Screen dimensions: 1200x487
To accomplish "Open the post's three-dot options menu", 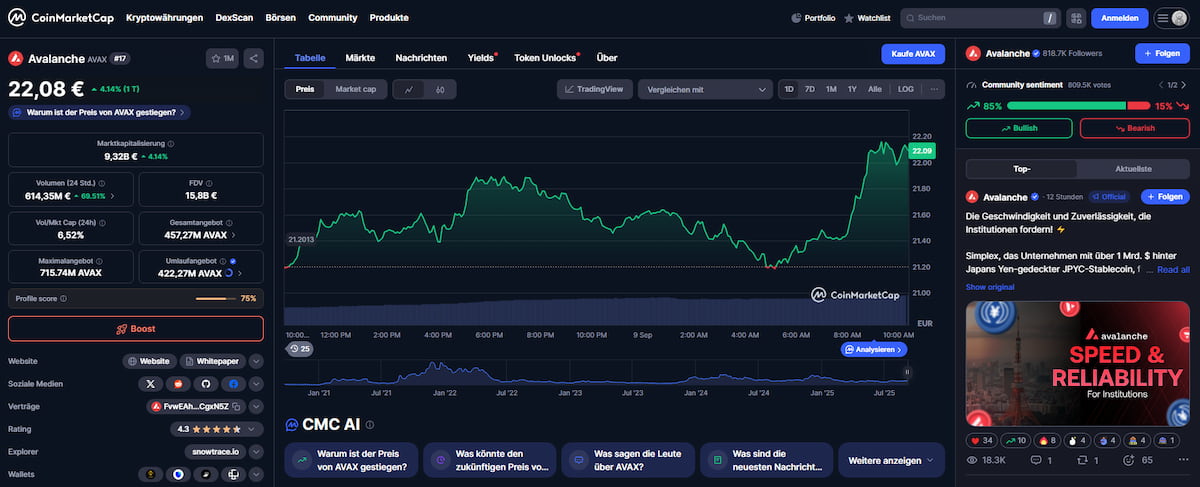I will tap(1186, 461).
